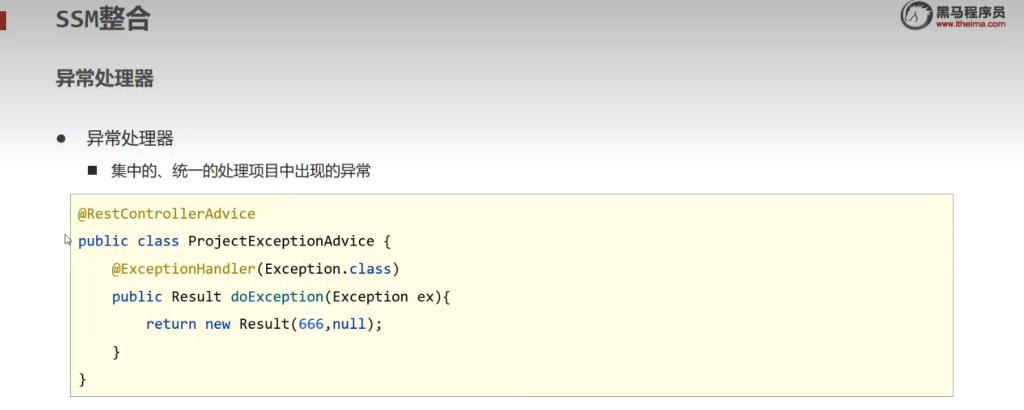Click the red accent bar beside the title
The width and height of the screenshot is (1024, 410).
coord(3,18)
